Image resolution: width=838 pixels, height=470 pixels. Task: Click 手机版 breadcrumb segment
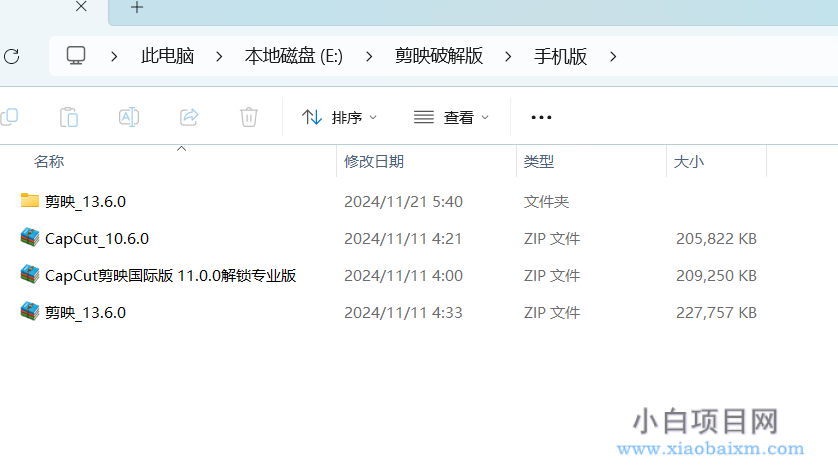coord(560,56)
